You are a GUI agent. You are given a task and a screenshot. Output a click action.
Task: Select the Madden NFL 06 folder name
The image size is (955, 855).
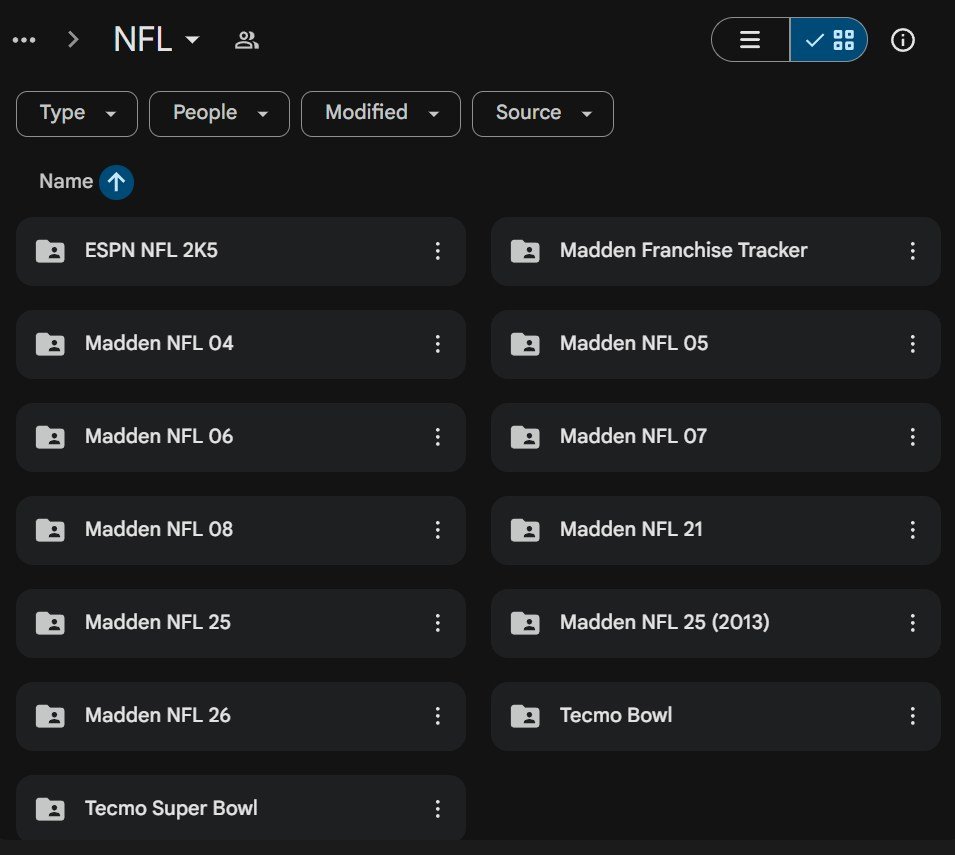159,436
